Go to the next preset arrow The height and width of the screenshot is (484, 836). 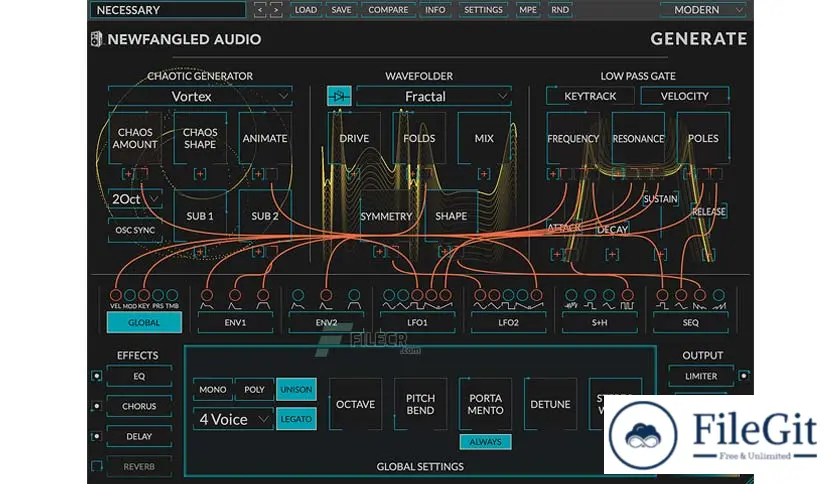pos(276,10)
